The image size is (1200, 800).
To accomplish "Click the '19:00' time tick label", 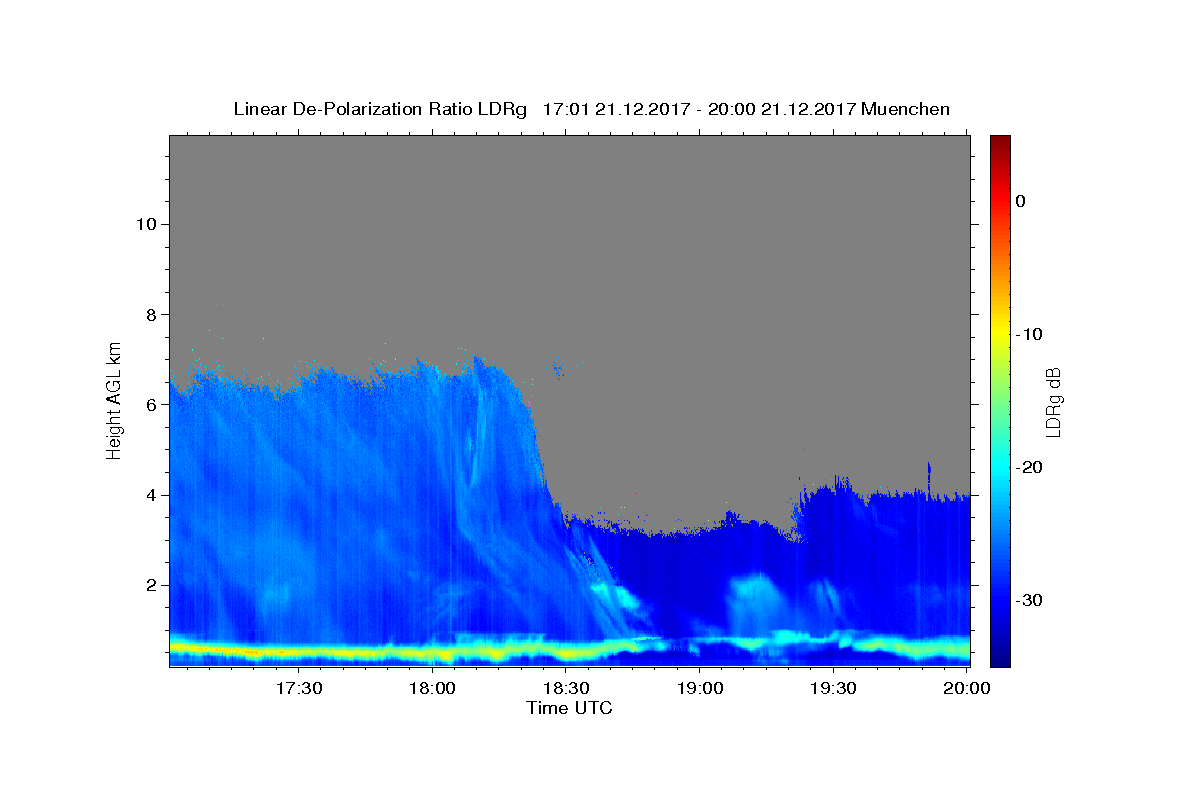I will click(700, 688).
